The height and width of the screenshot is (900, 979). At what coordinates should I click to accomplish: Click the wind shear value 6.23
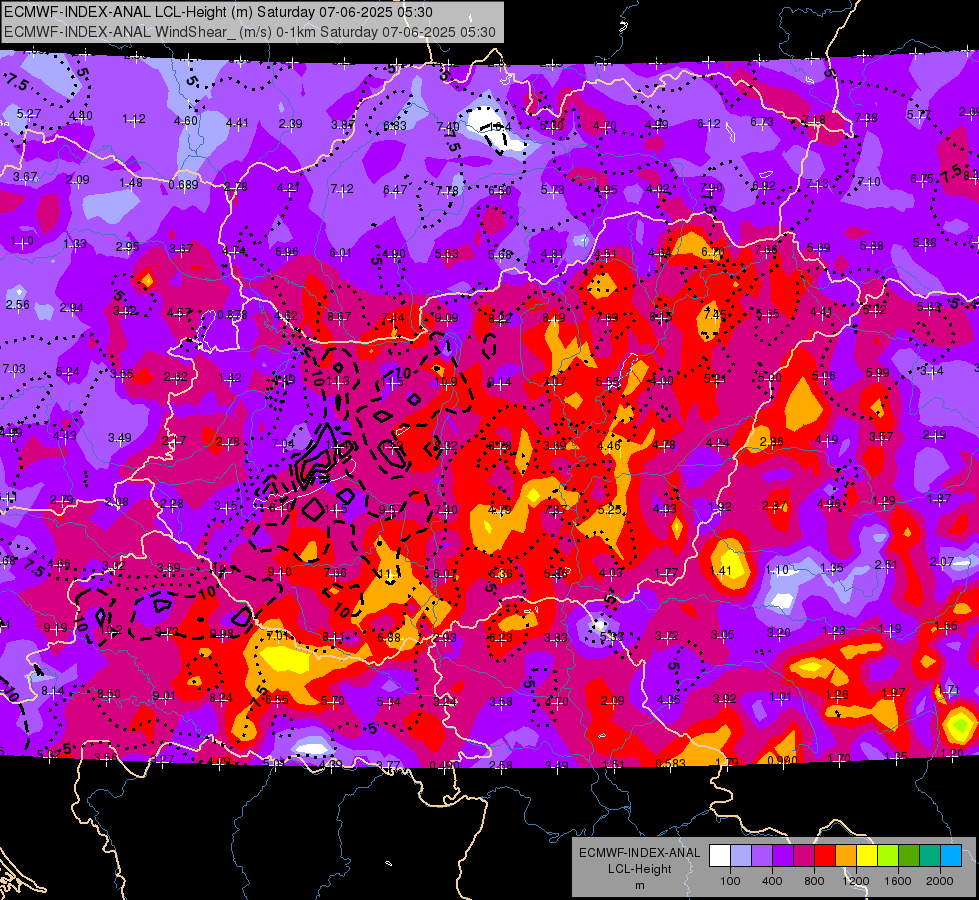click(501, 638)
